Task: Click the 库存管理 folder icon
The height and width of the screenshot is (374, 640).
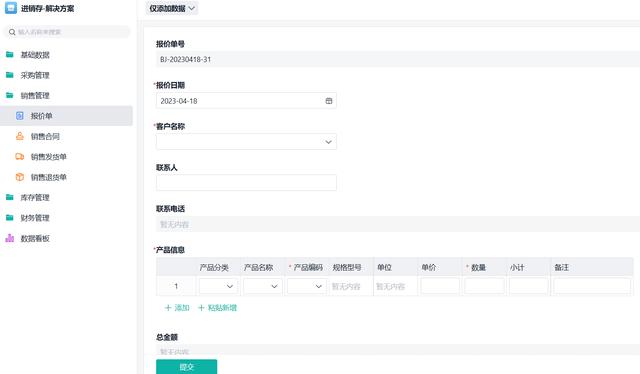Action: coord(9,197)
